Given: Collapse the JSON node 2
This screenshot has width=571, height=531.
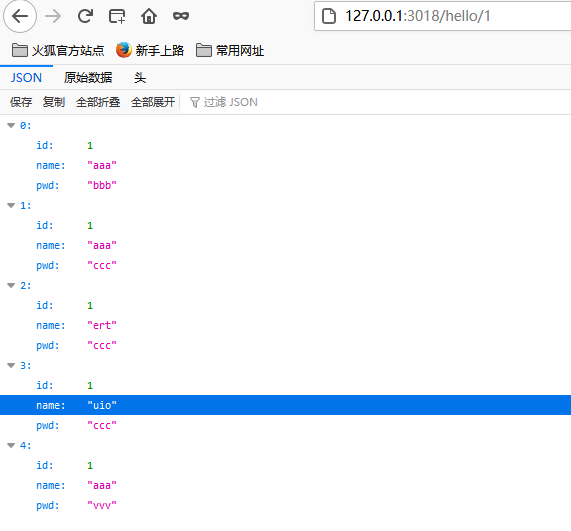Looking at the screenshot, I should click(11, 286).
